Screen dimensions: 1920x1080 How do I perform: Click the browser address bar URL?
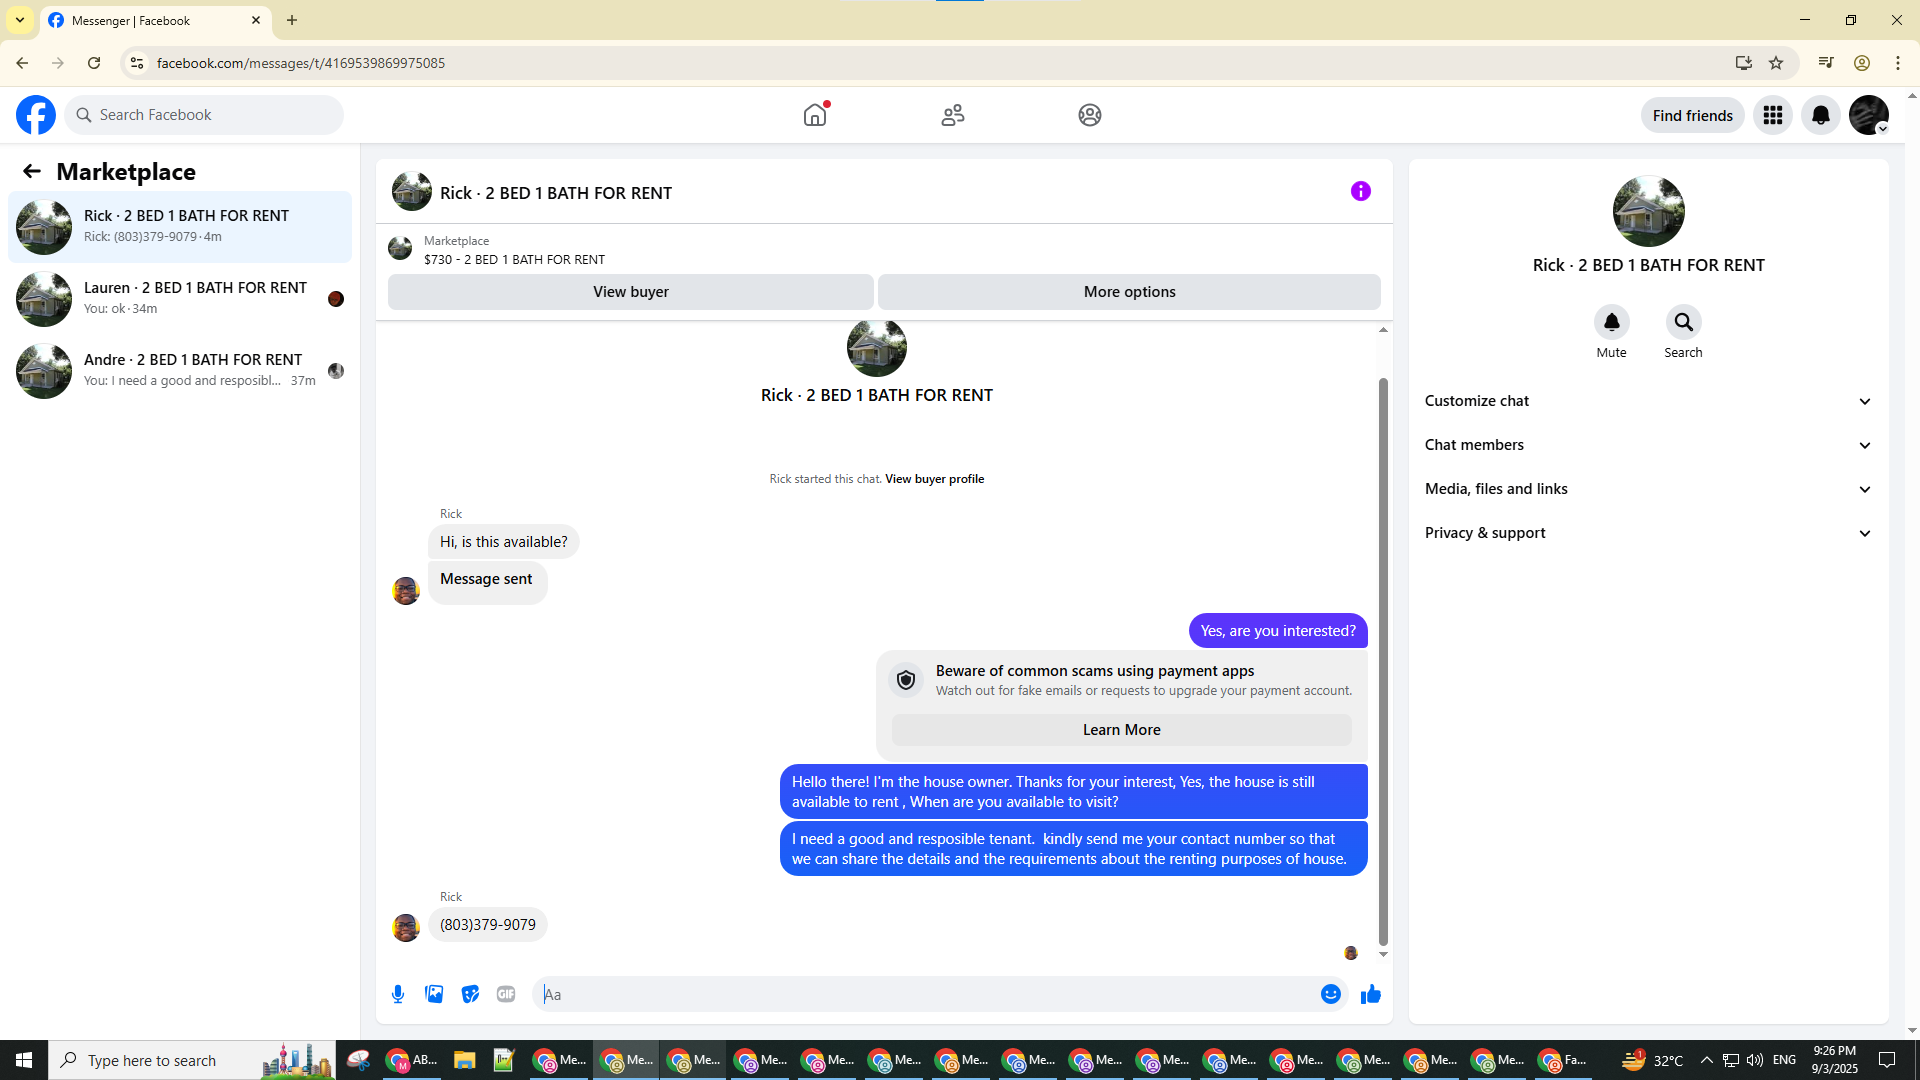click(301, 63)
